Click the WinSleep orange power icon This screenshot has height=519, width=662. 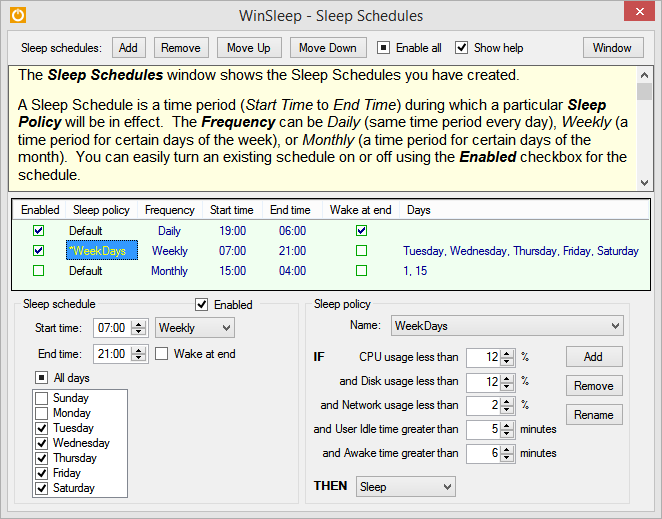pyautogui.click(x=18, y=15)
